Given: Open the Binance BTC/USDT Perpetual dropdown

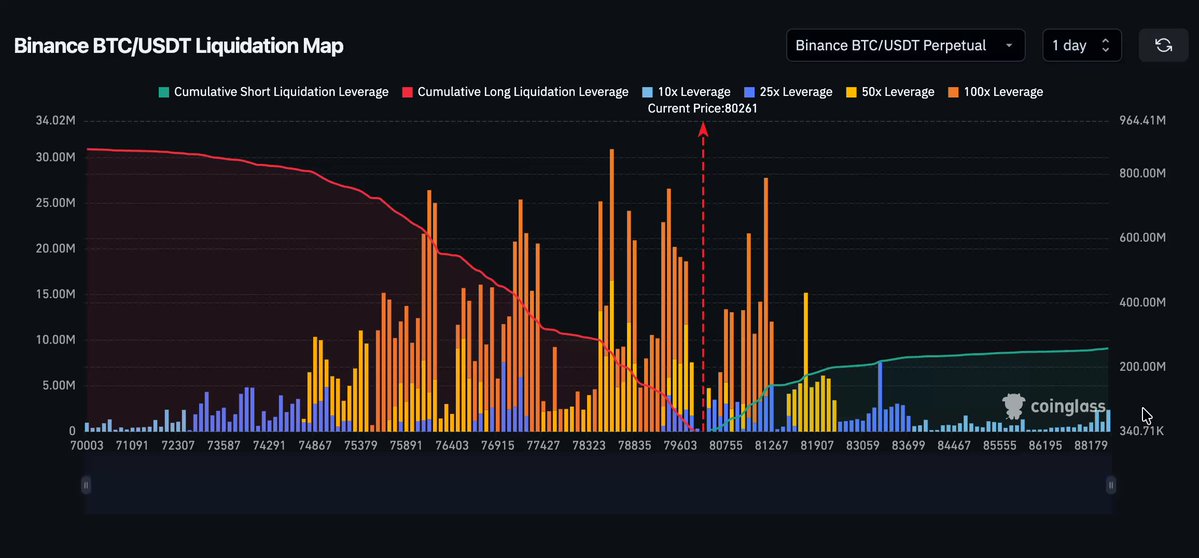Looking at the screenshot, I should click(905, 45).
